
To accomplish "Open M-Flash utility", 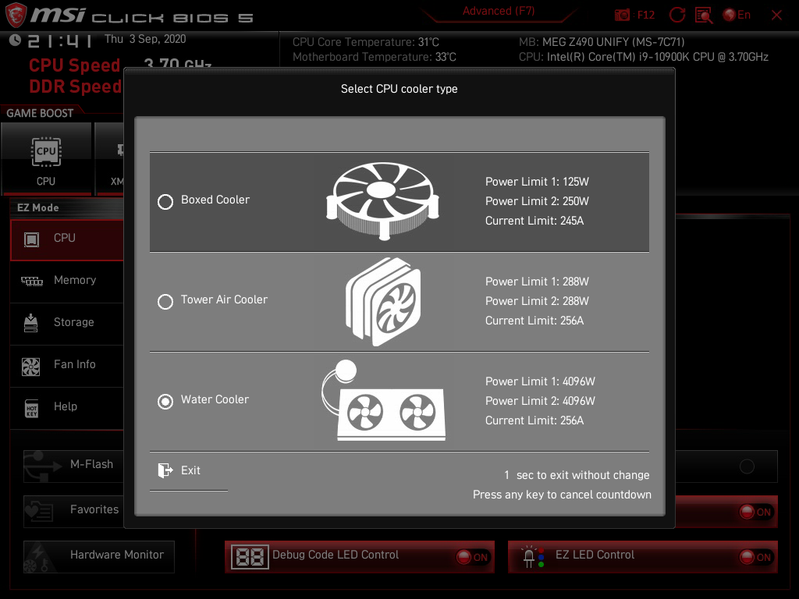I will tap(73, 466).
